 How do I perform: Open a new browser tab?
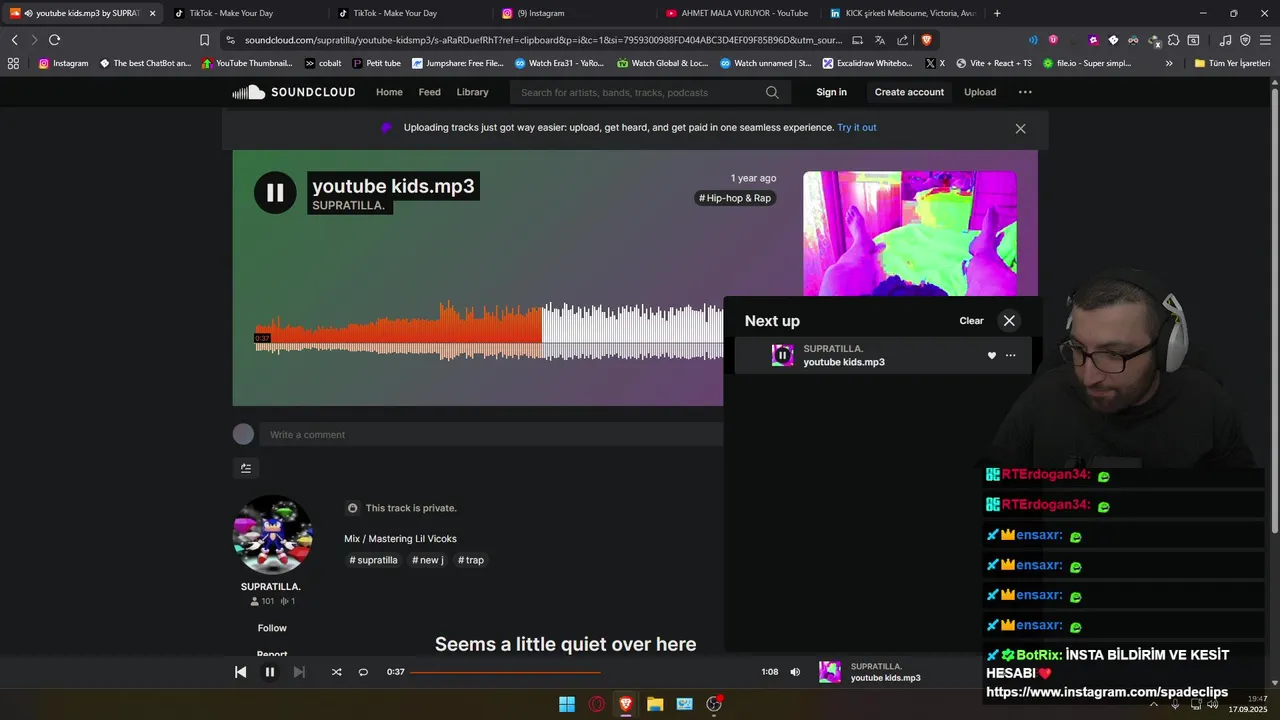pos(997,13)
